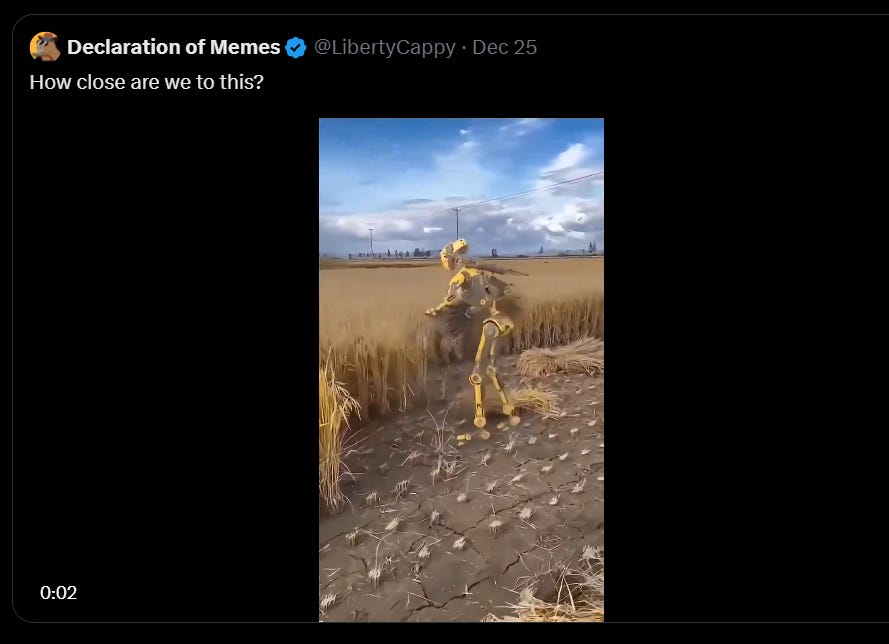Open the Declaration of Memes profile avatar

[x=45, y=47]
